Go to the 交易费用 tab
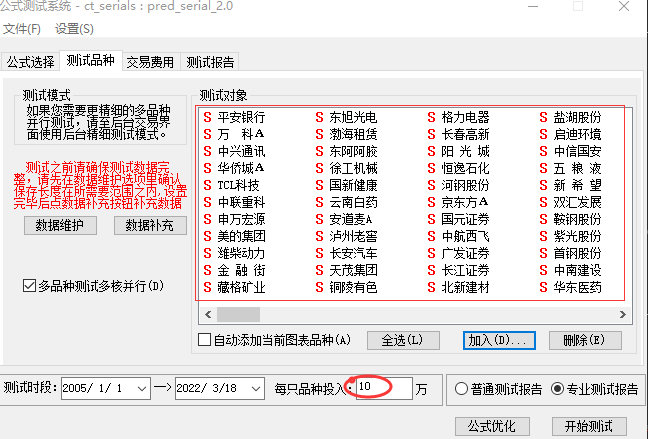The image size is (648, 439). (150, 62)
